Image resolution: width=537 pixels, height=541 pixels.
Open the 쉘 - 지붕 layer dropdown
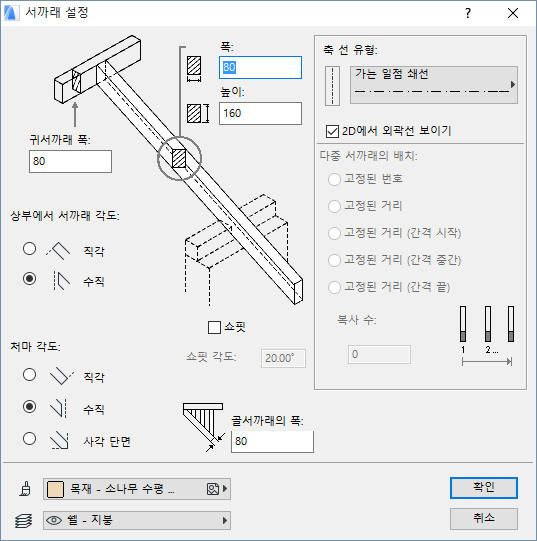137,520
